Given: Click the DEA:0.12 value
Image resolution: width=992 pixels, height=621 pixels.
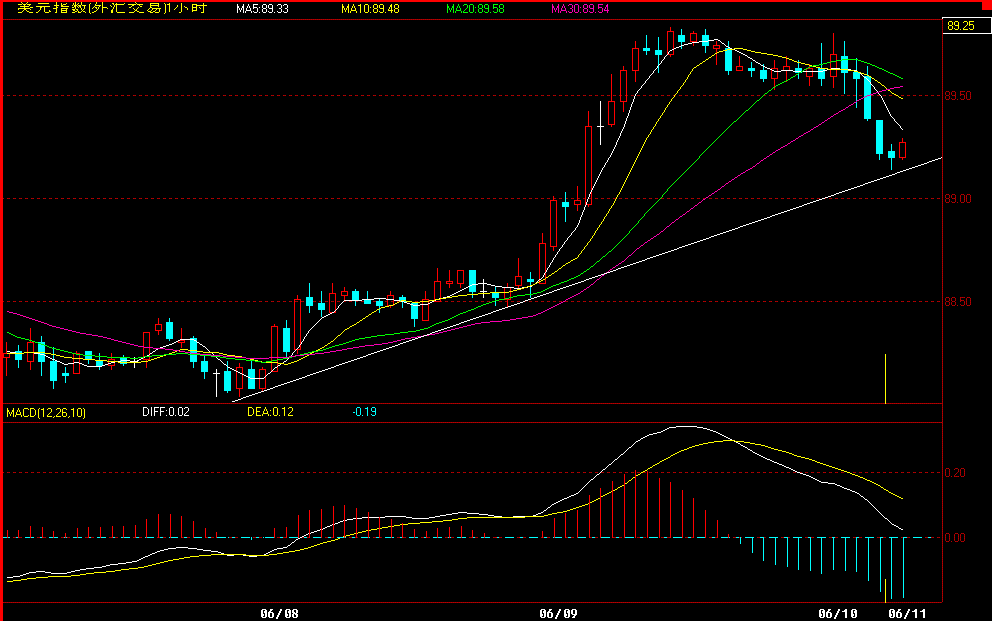Looking at the screenshot, I should coord(270,412).
